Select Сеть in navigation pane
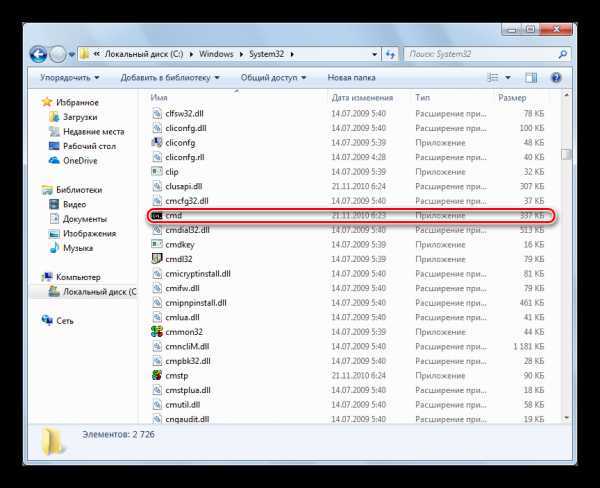This screenshot has height=488, width=600. (57, 320)
